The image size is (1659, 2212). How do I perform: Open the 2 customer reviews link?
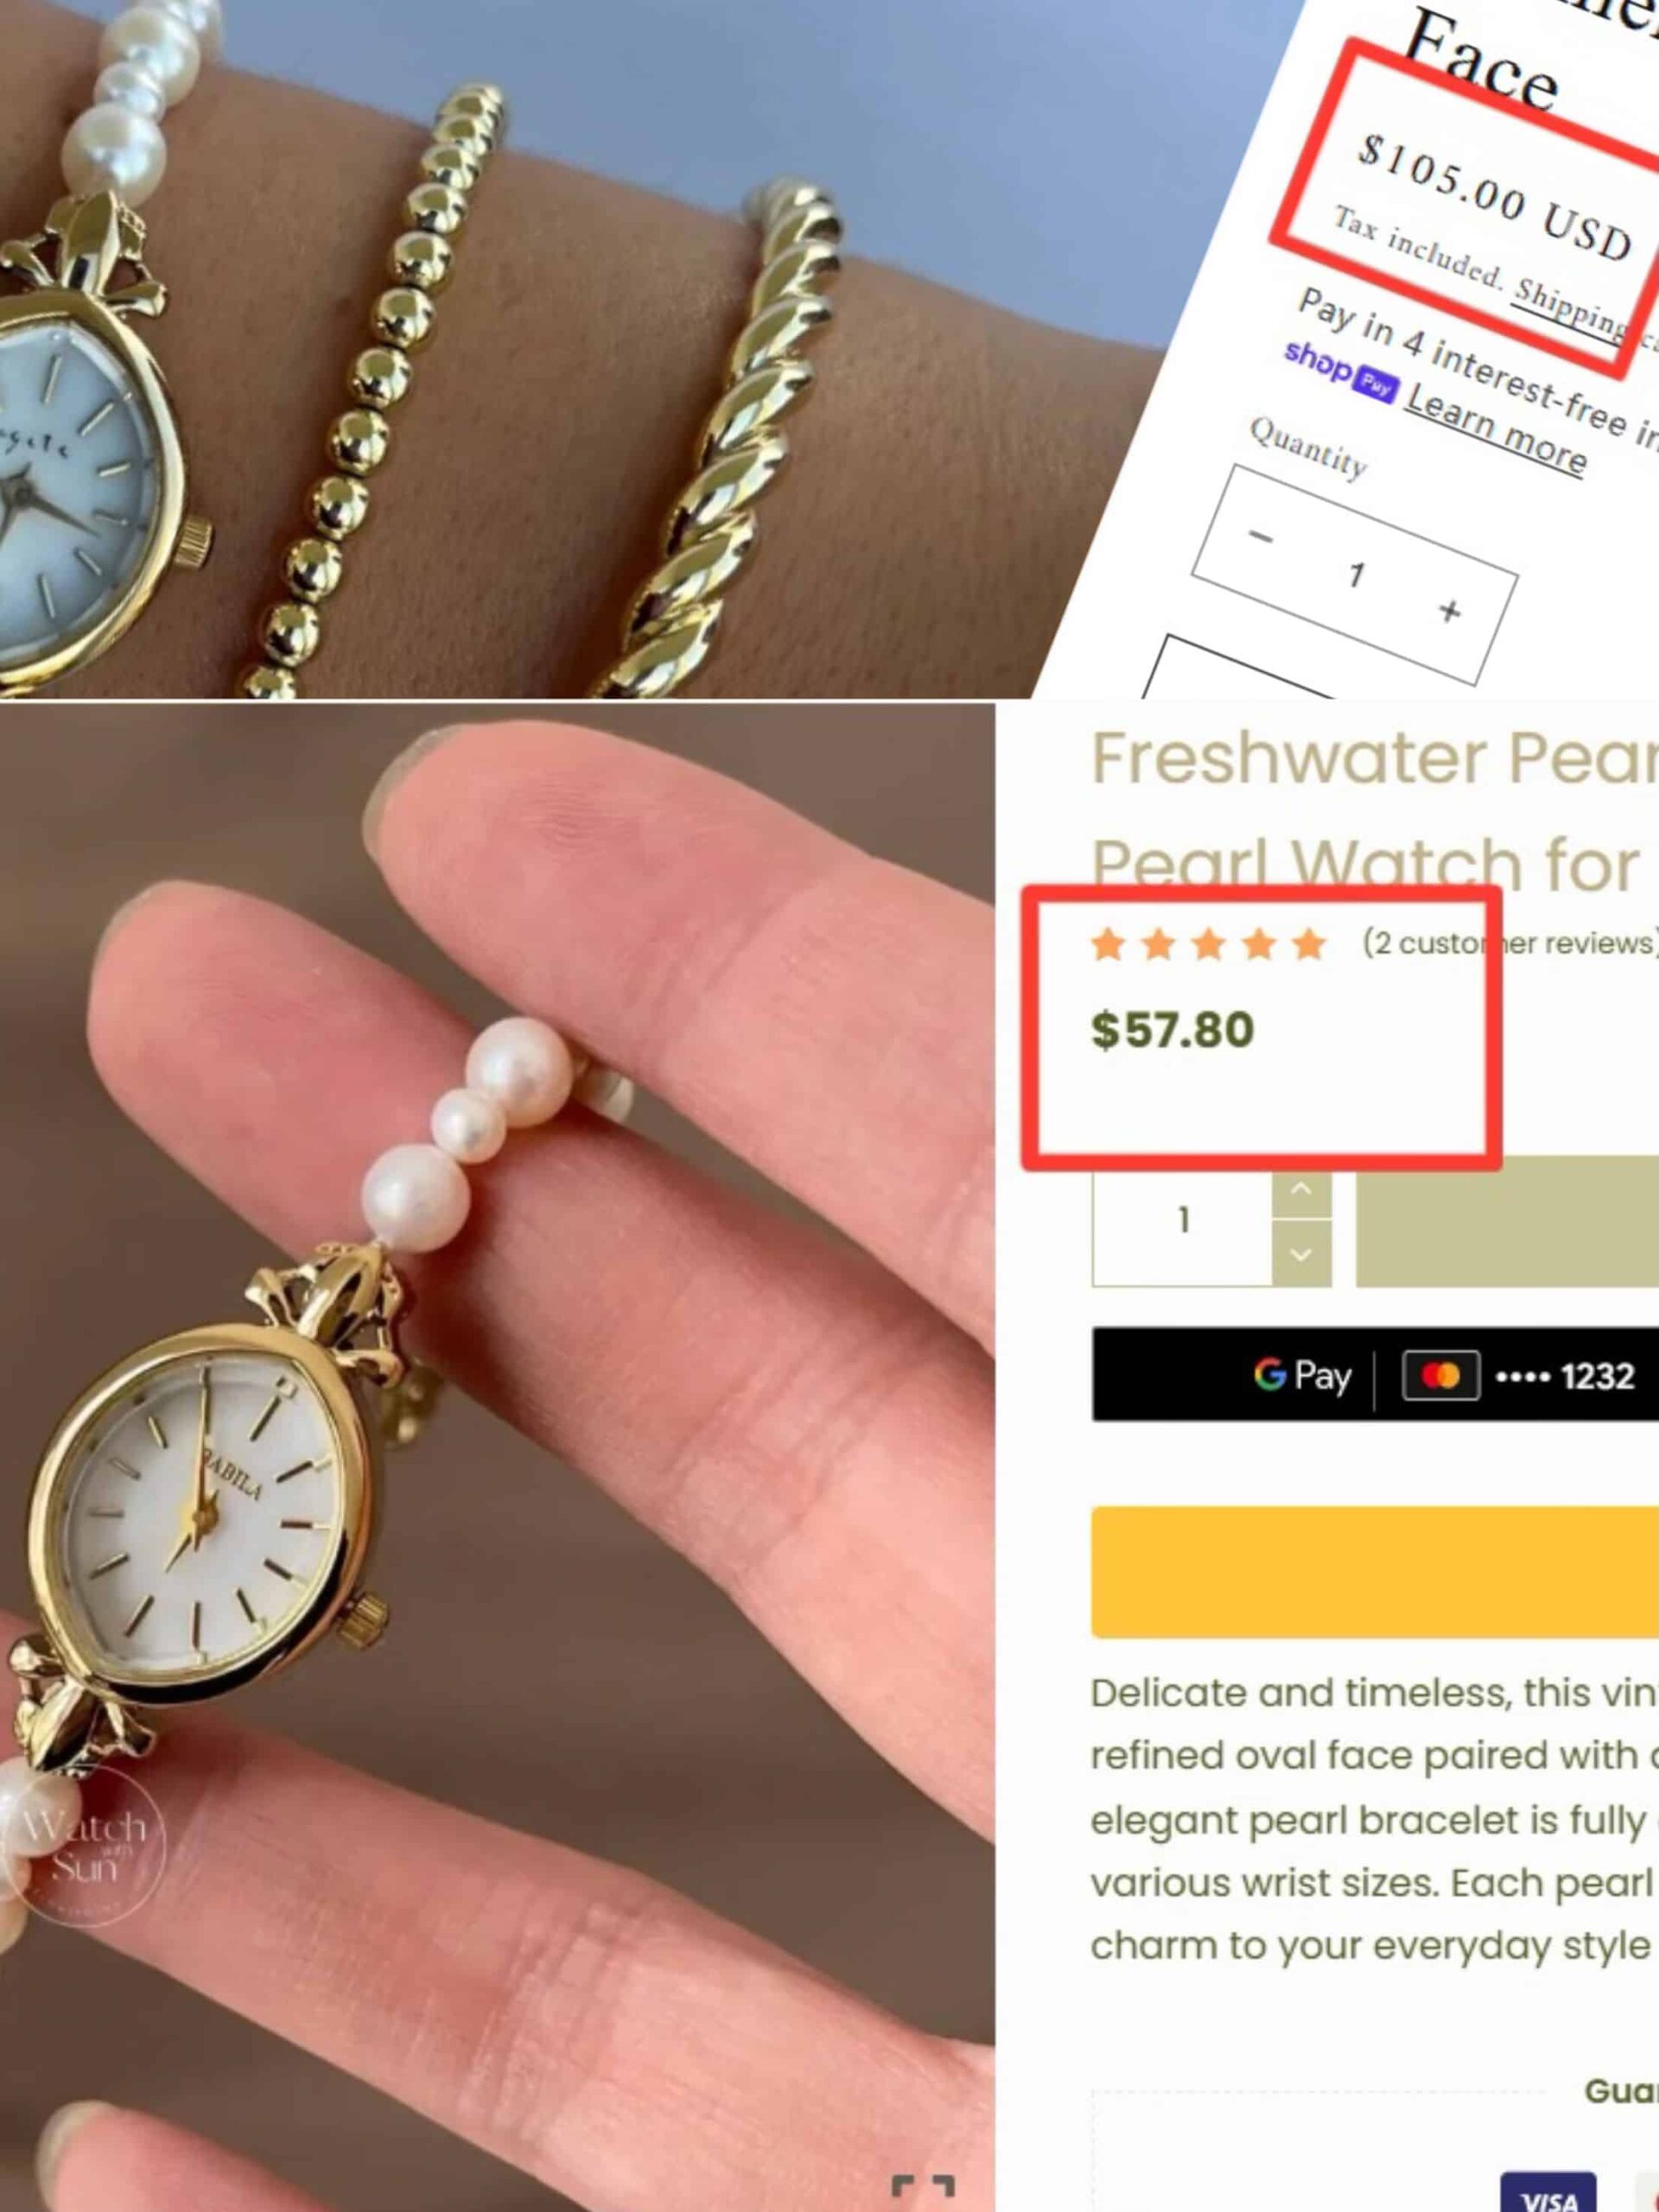coord(1510,943)
